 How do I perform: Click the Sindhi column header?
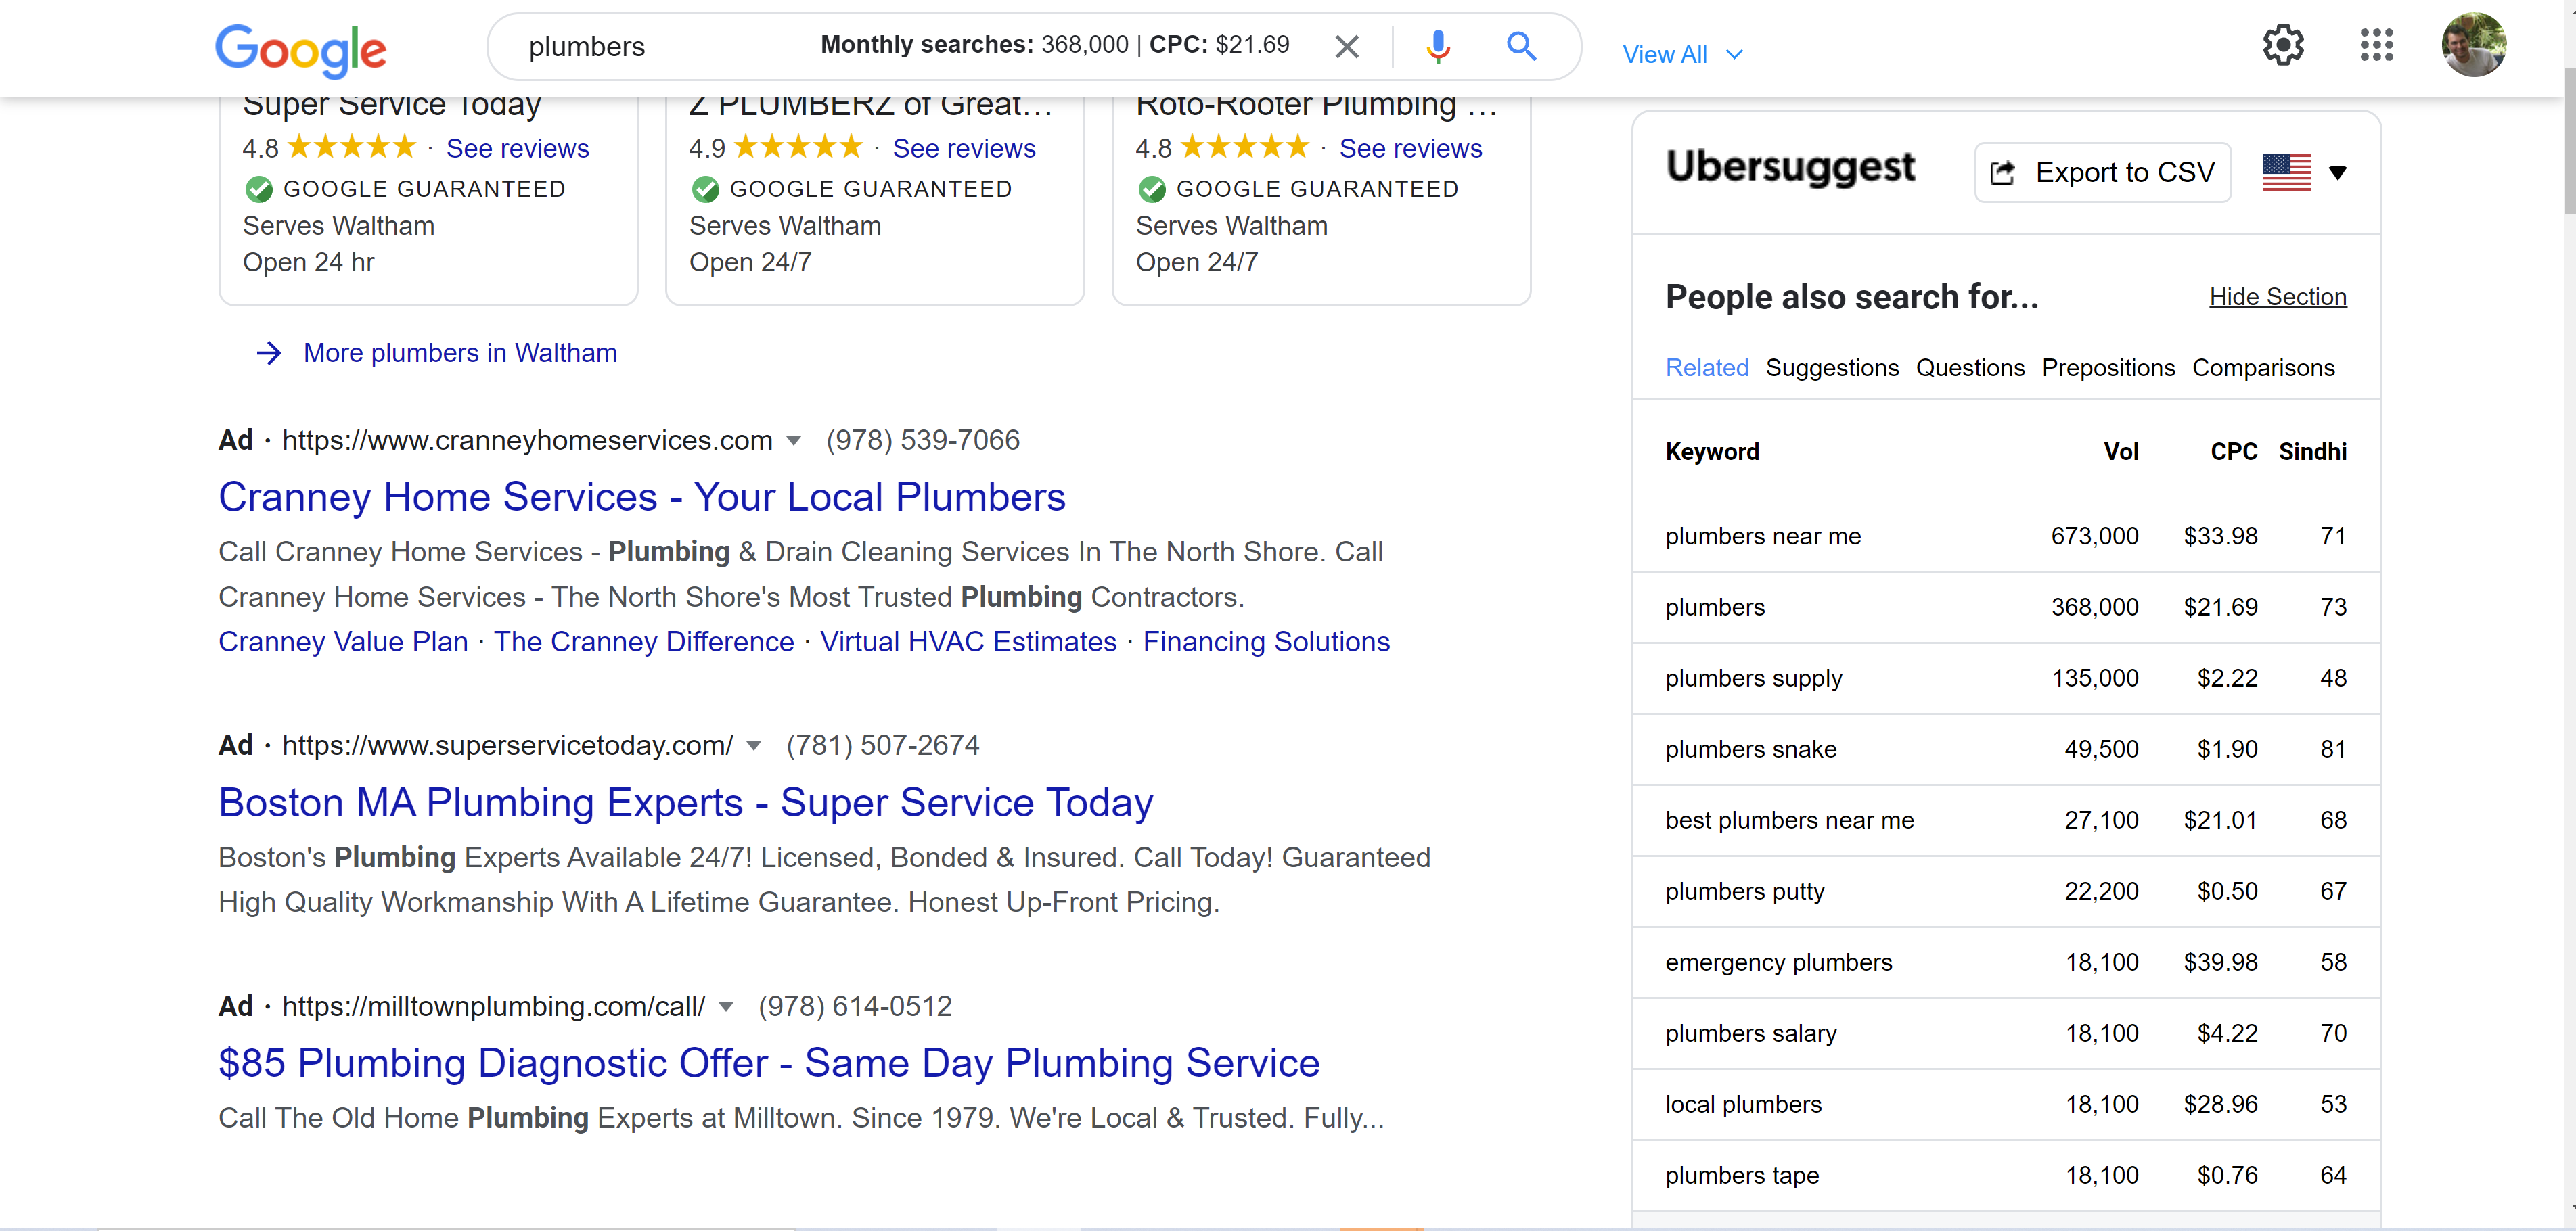tap(2312, 452)
